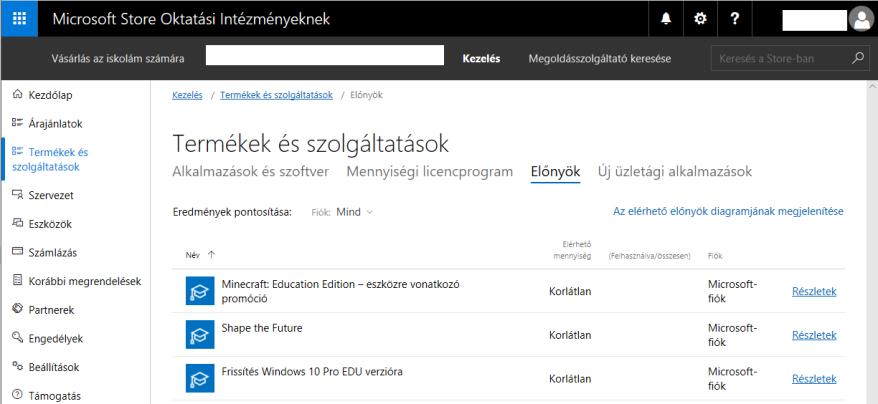
Task: Open Részletek for Windows 10 Pro EDU
Action: pos(814,379)
